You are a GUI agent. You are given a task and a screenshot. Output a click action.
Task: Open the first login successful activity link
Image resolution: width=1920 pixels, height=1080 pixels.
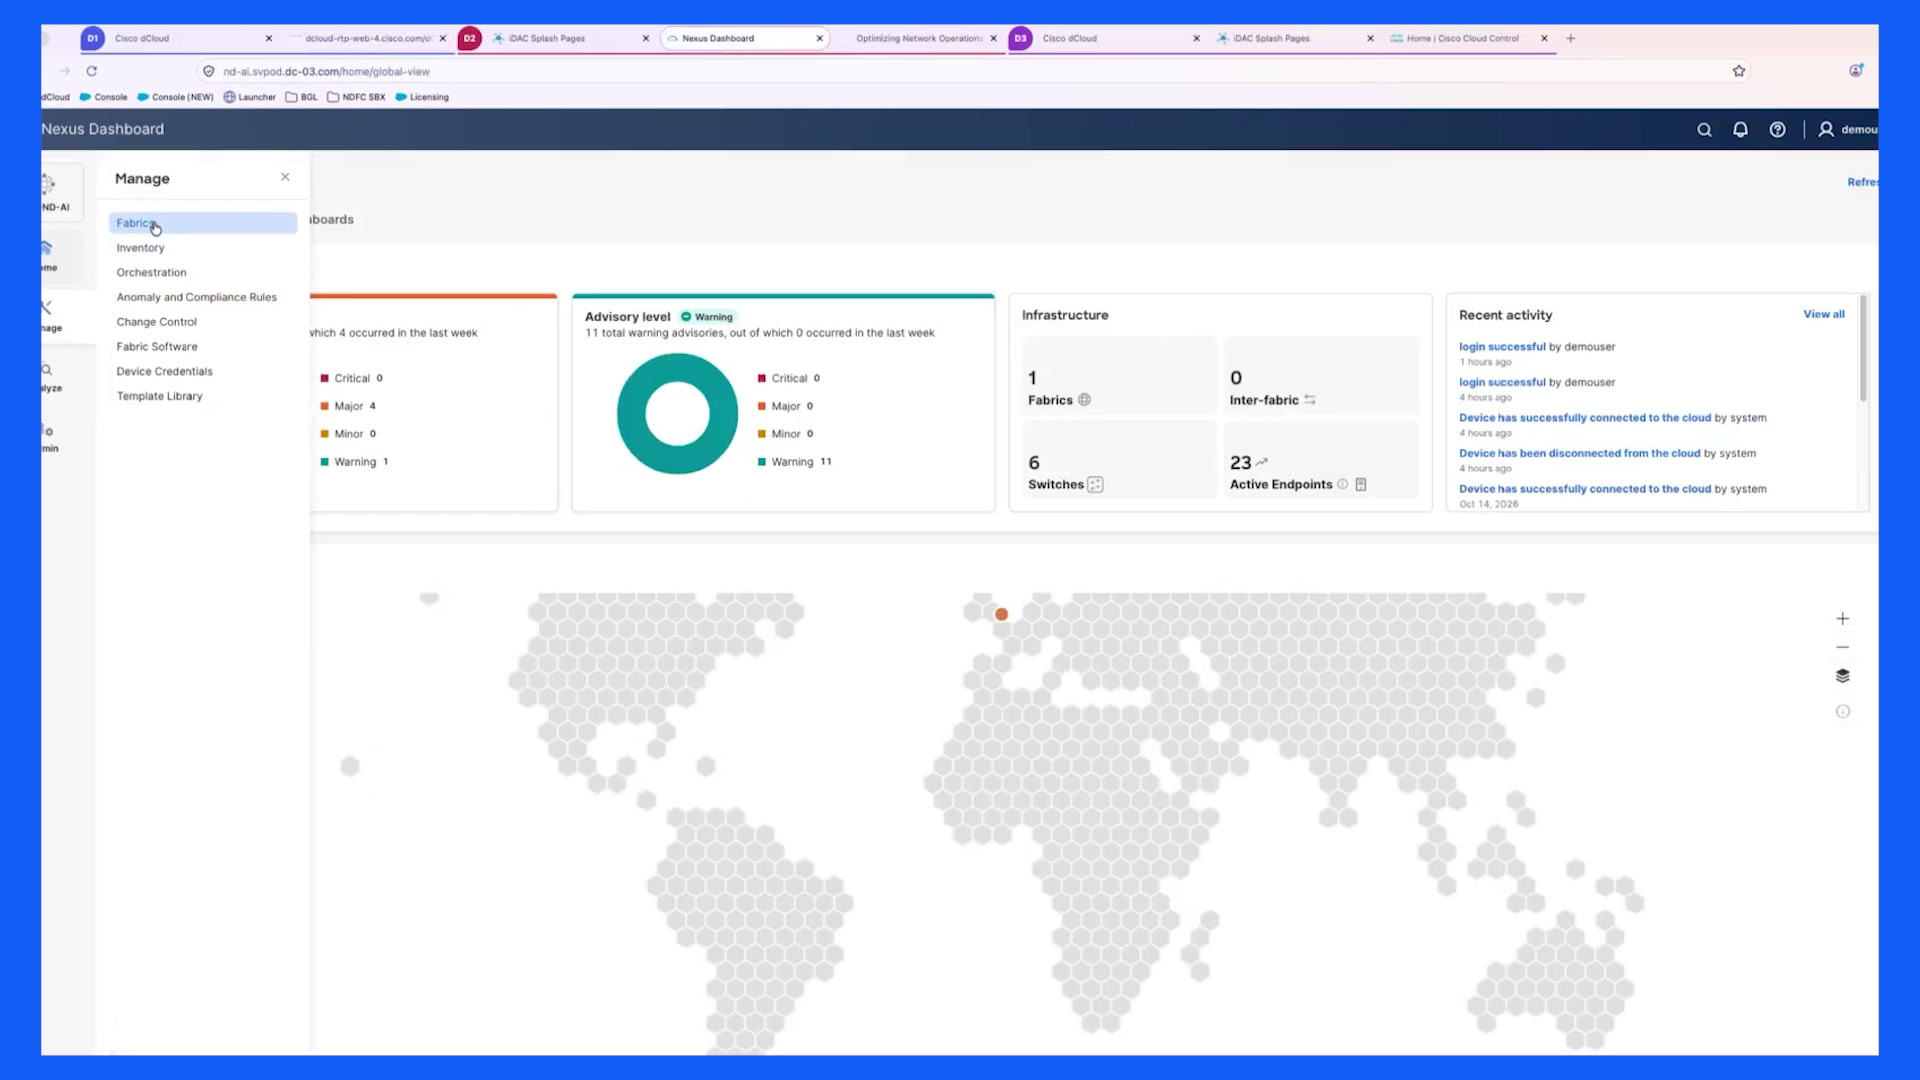click(1501, 347)
